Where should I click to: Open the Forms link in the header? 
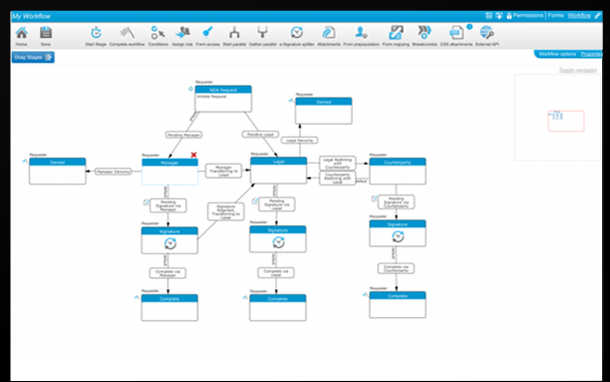click(556, 16)
